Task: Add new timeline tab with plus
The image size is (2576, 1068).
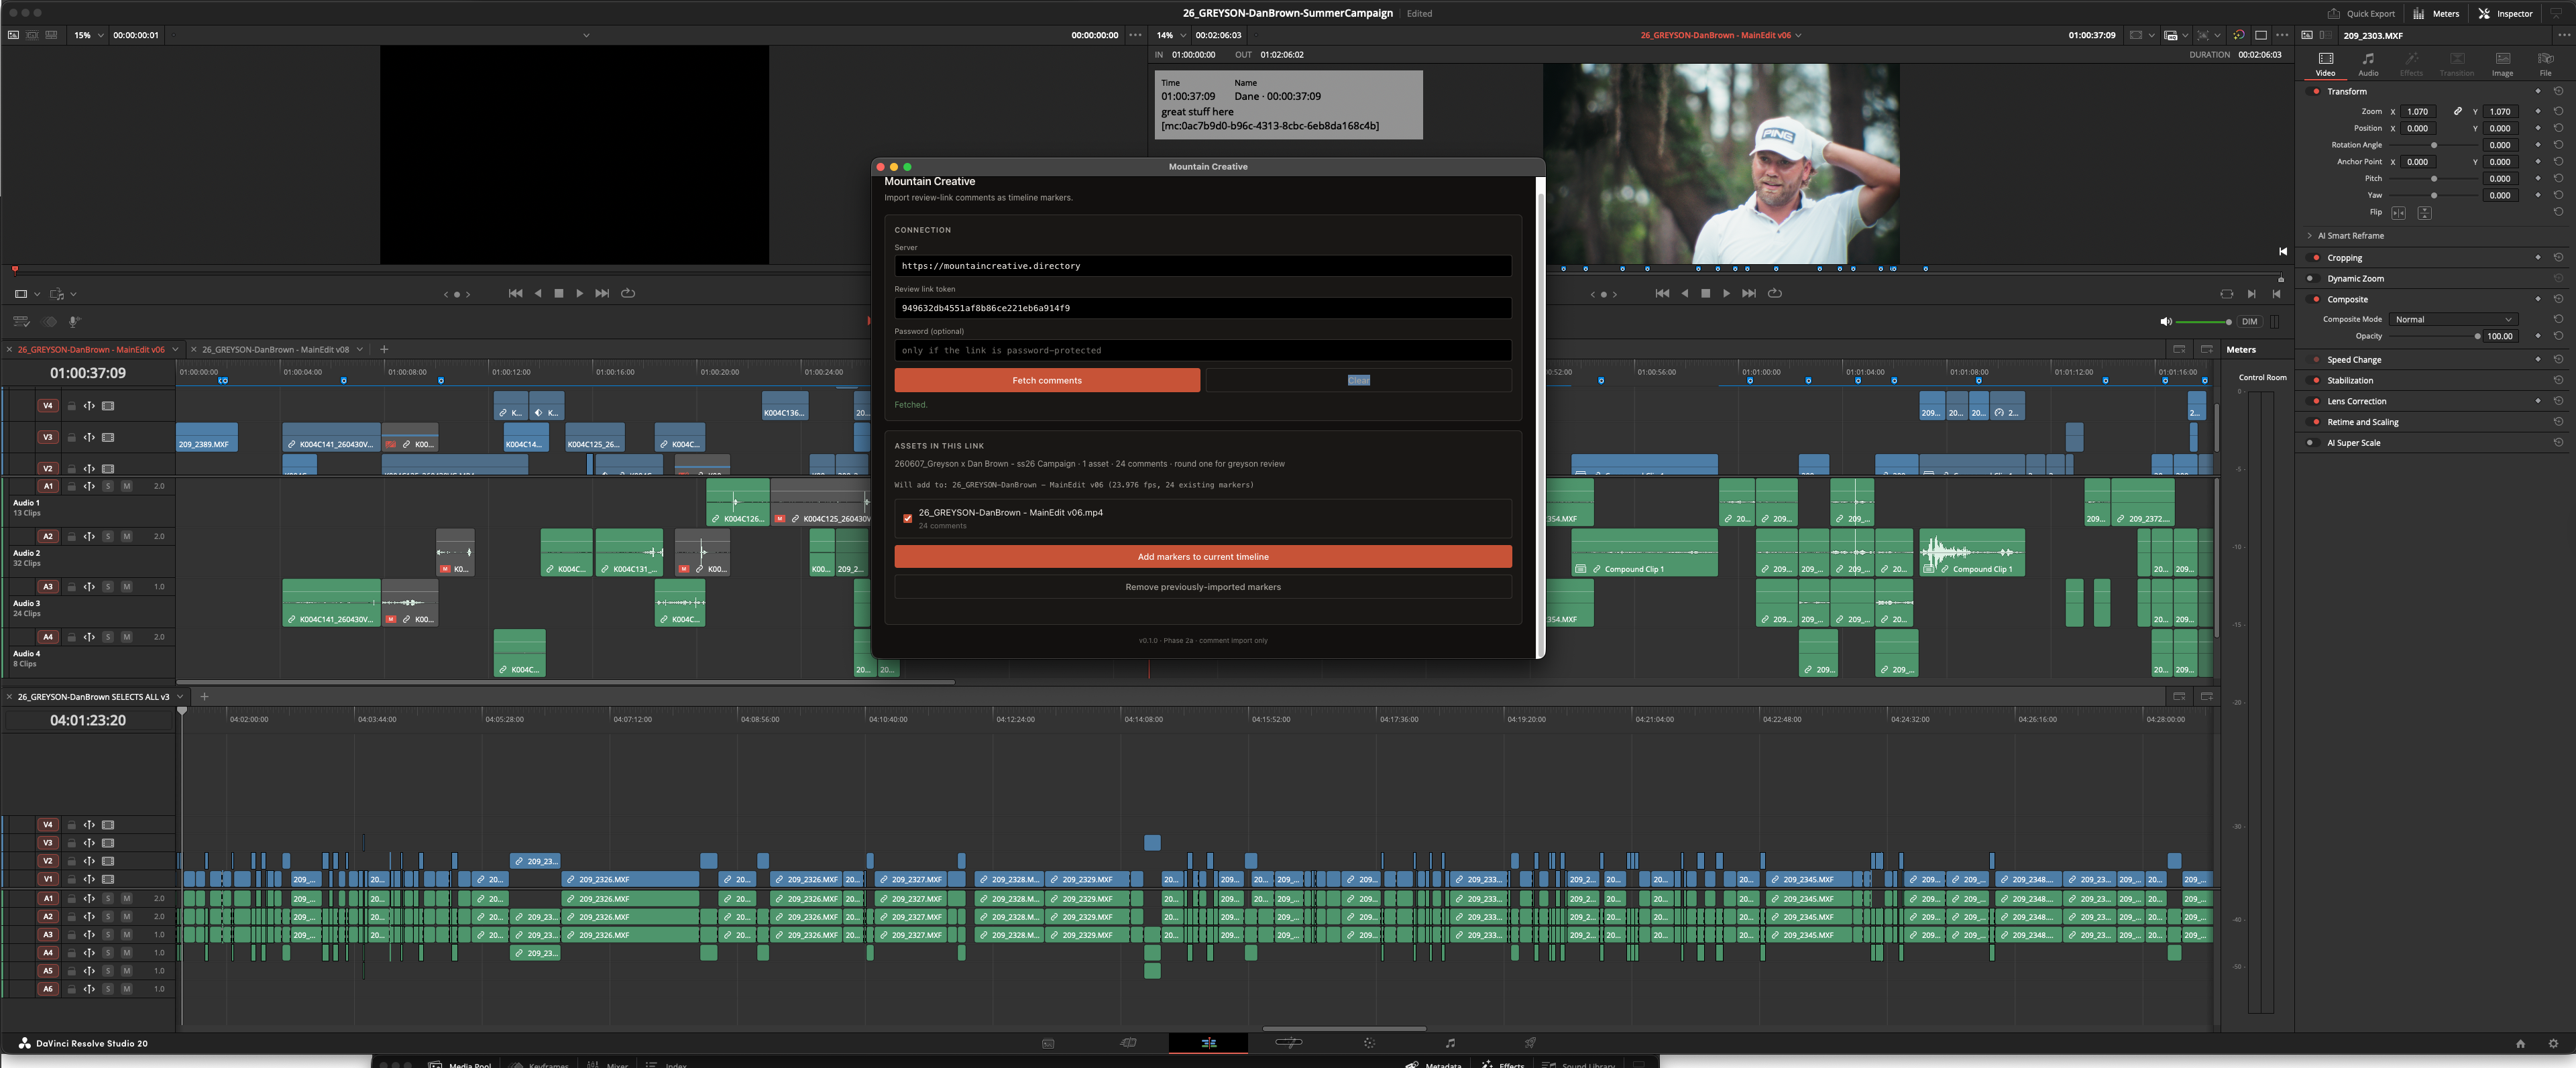Action: pos(384,349)
